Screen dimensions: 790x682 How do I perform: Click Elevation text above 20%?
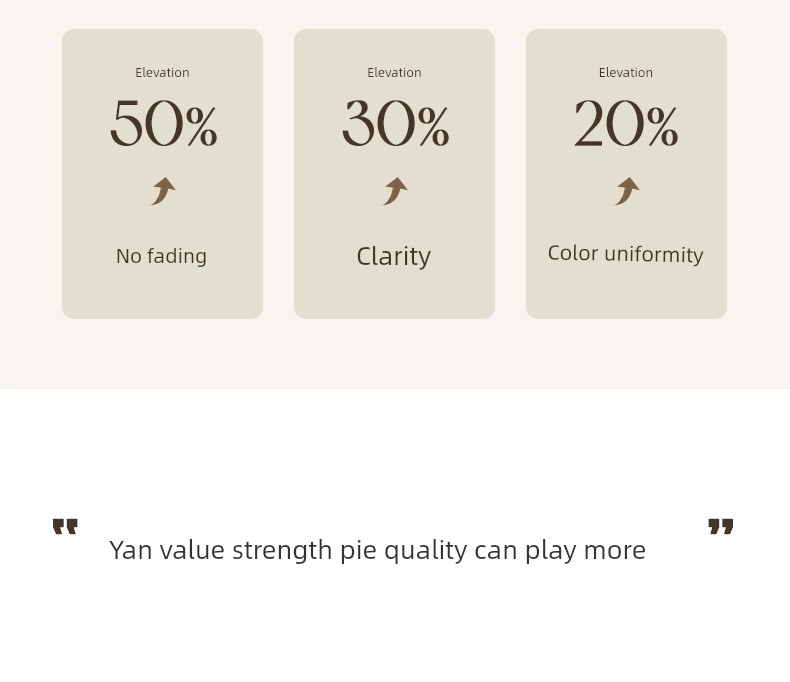626,73
